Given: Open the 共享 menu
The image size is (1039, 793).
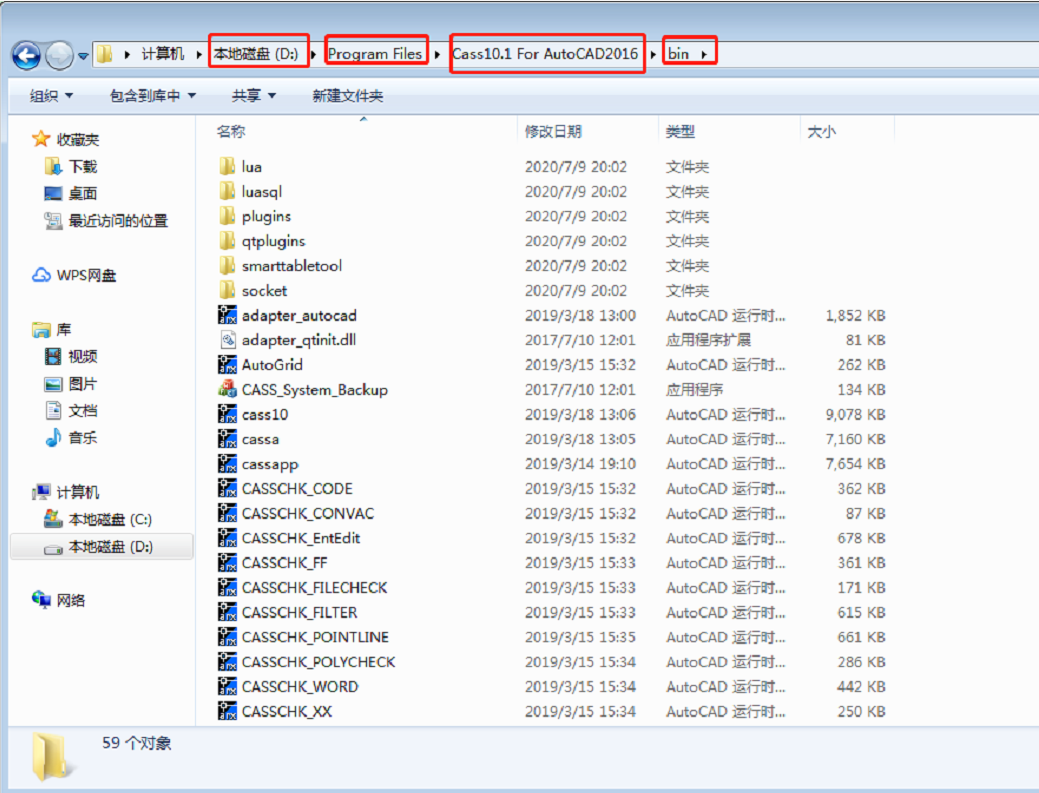Looking at the screenshot, I should click(254, 96).
